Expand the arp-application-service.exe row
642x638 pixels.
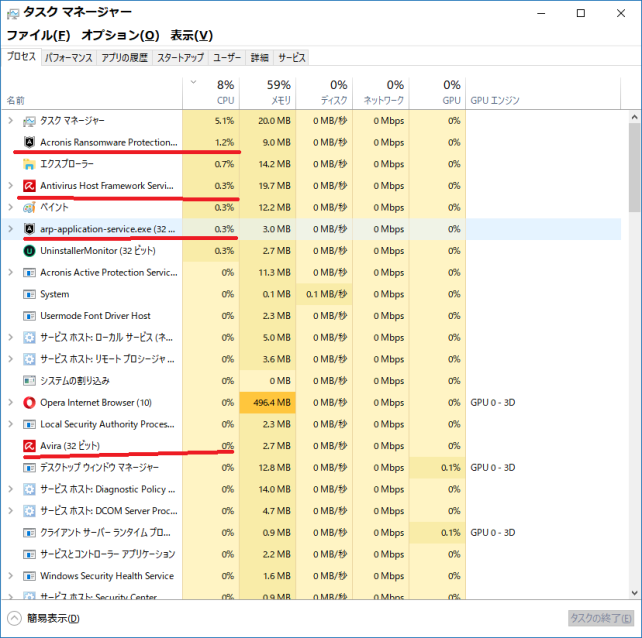pyautogui.click(x=11, y=229)
